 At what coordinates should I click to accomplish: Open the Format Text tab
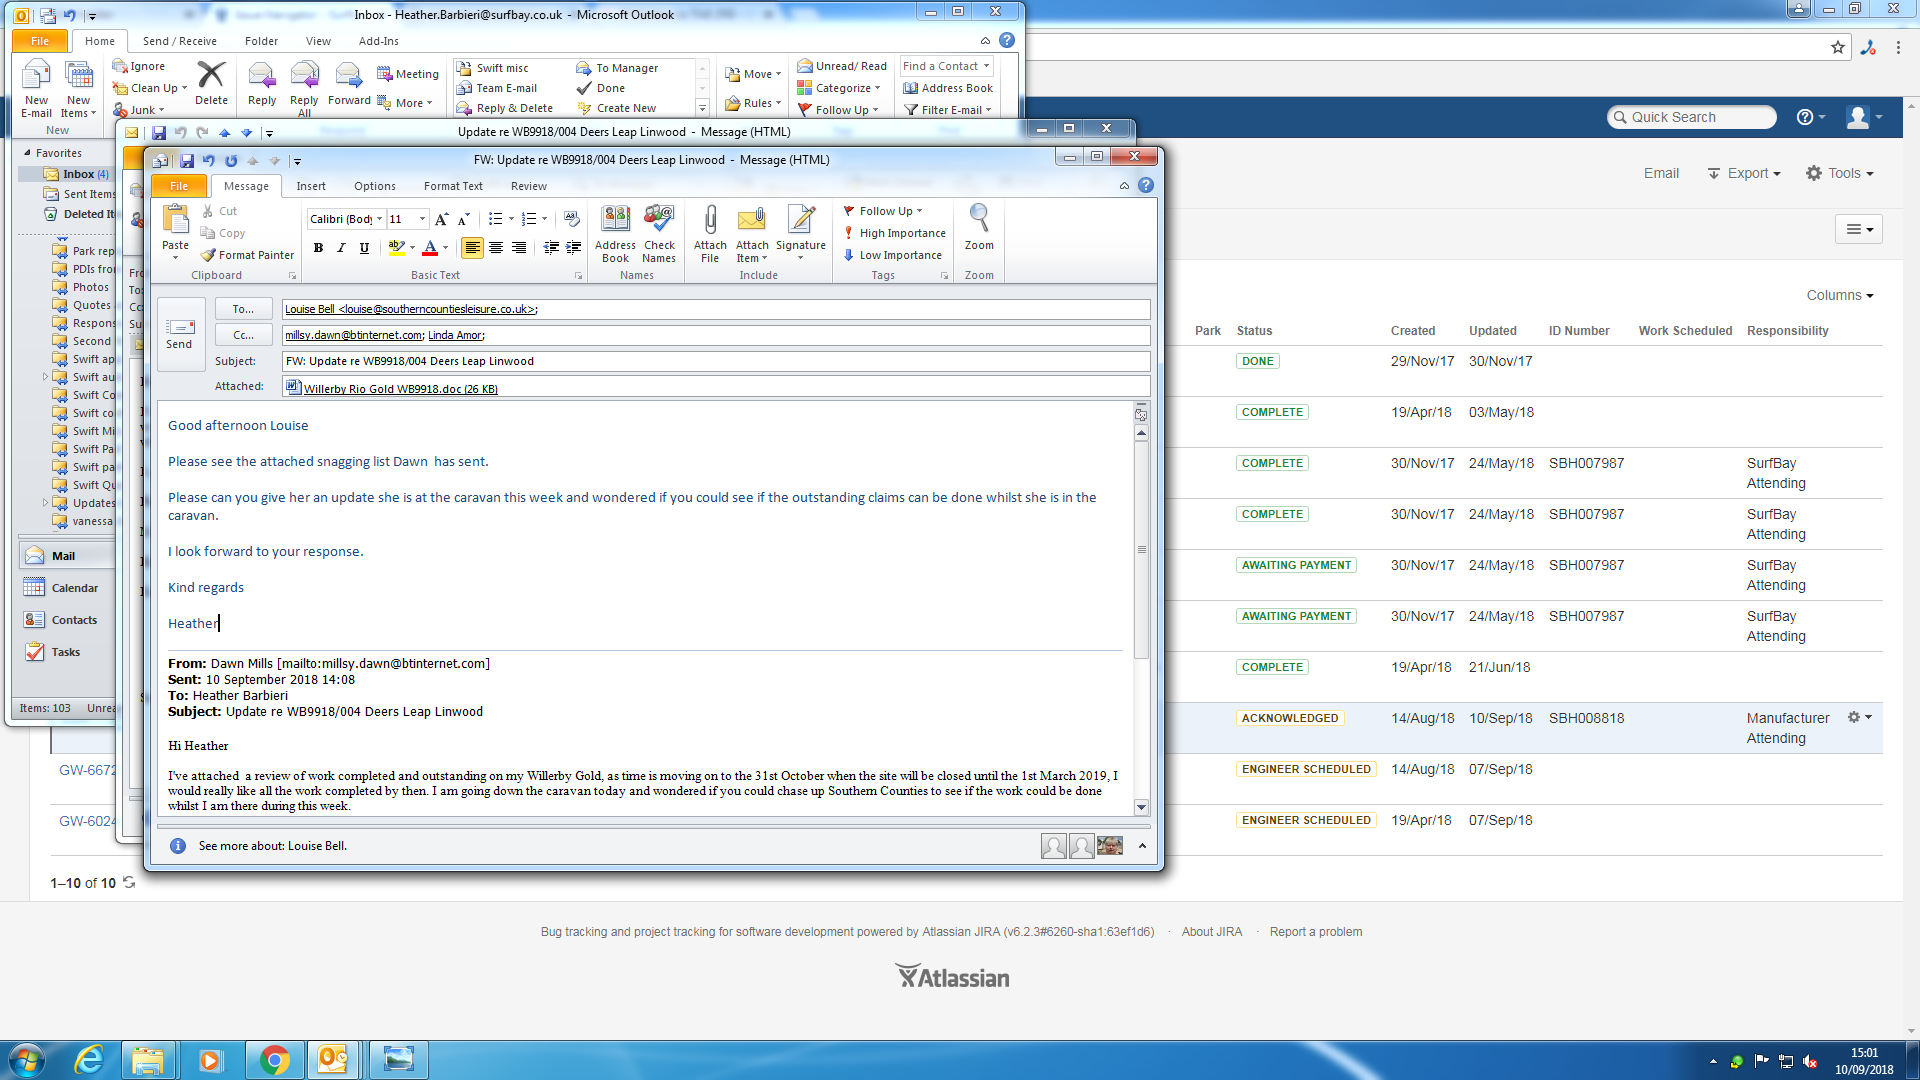[452, 186]
